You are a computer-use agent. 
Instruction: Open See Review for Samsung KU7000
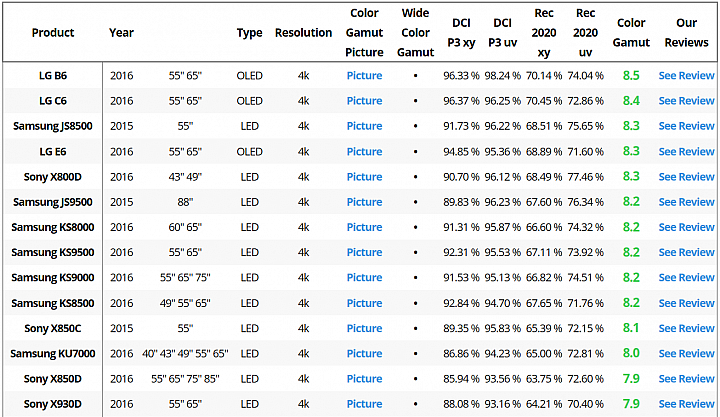[686, 354]
